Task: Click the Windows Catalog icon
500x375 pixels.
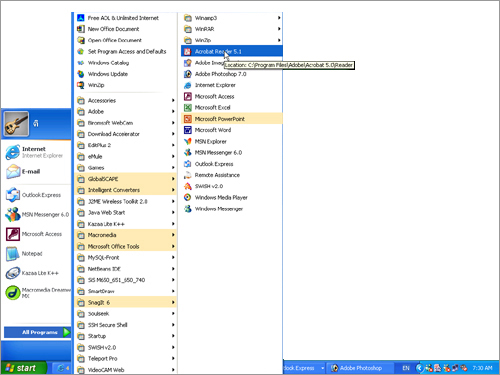Action: (x=81, y=63)
